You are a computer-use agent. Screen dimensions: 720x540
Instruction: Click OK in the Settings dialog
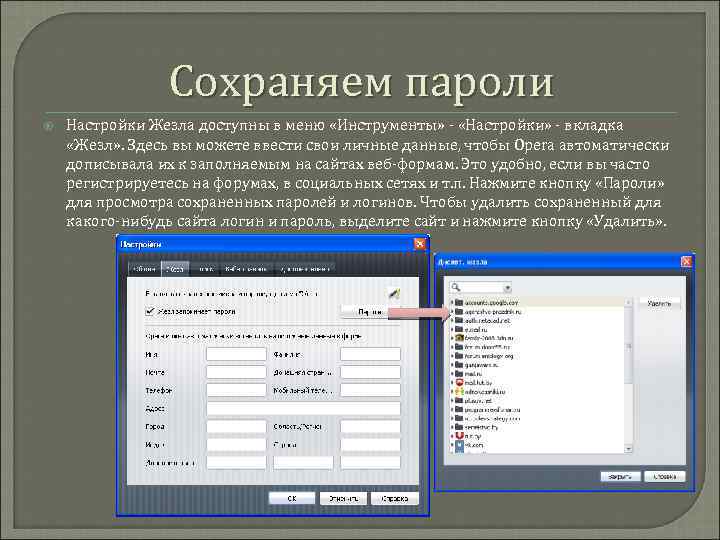[x=292, y=498]
